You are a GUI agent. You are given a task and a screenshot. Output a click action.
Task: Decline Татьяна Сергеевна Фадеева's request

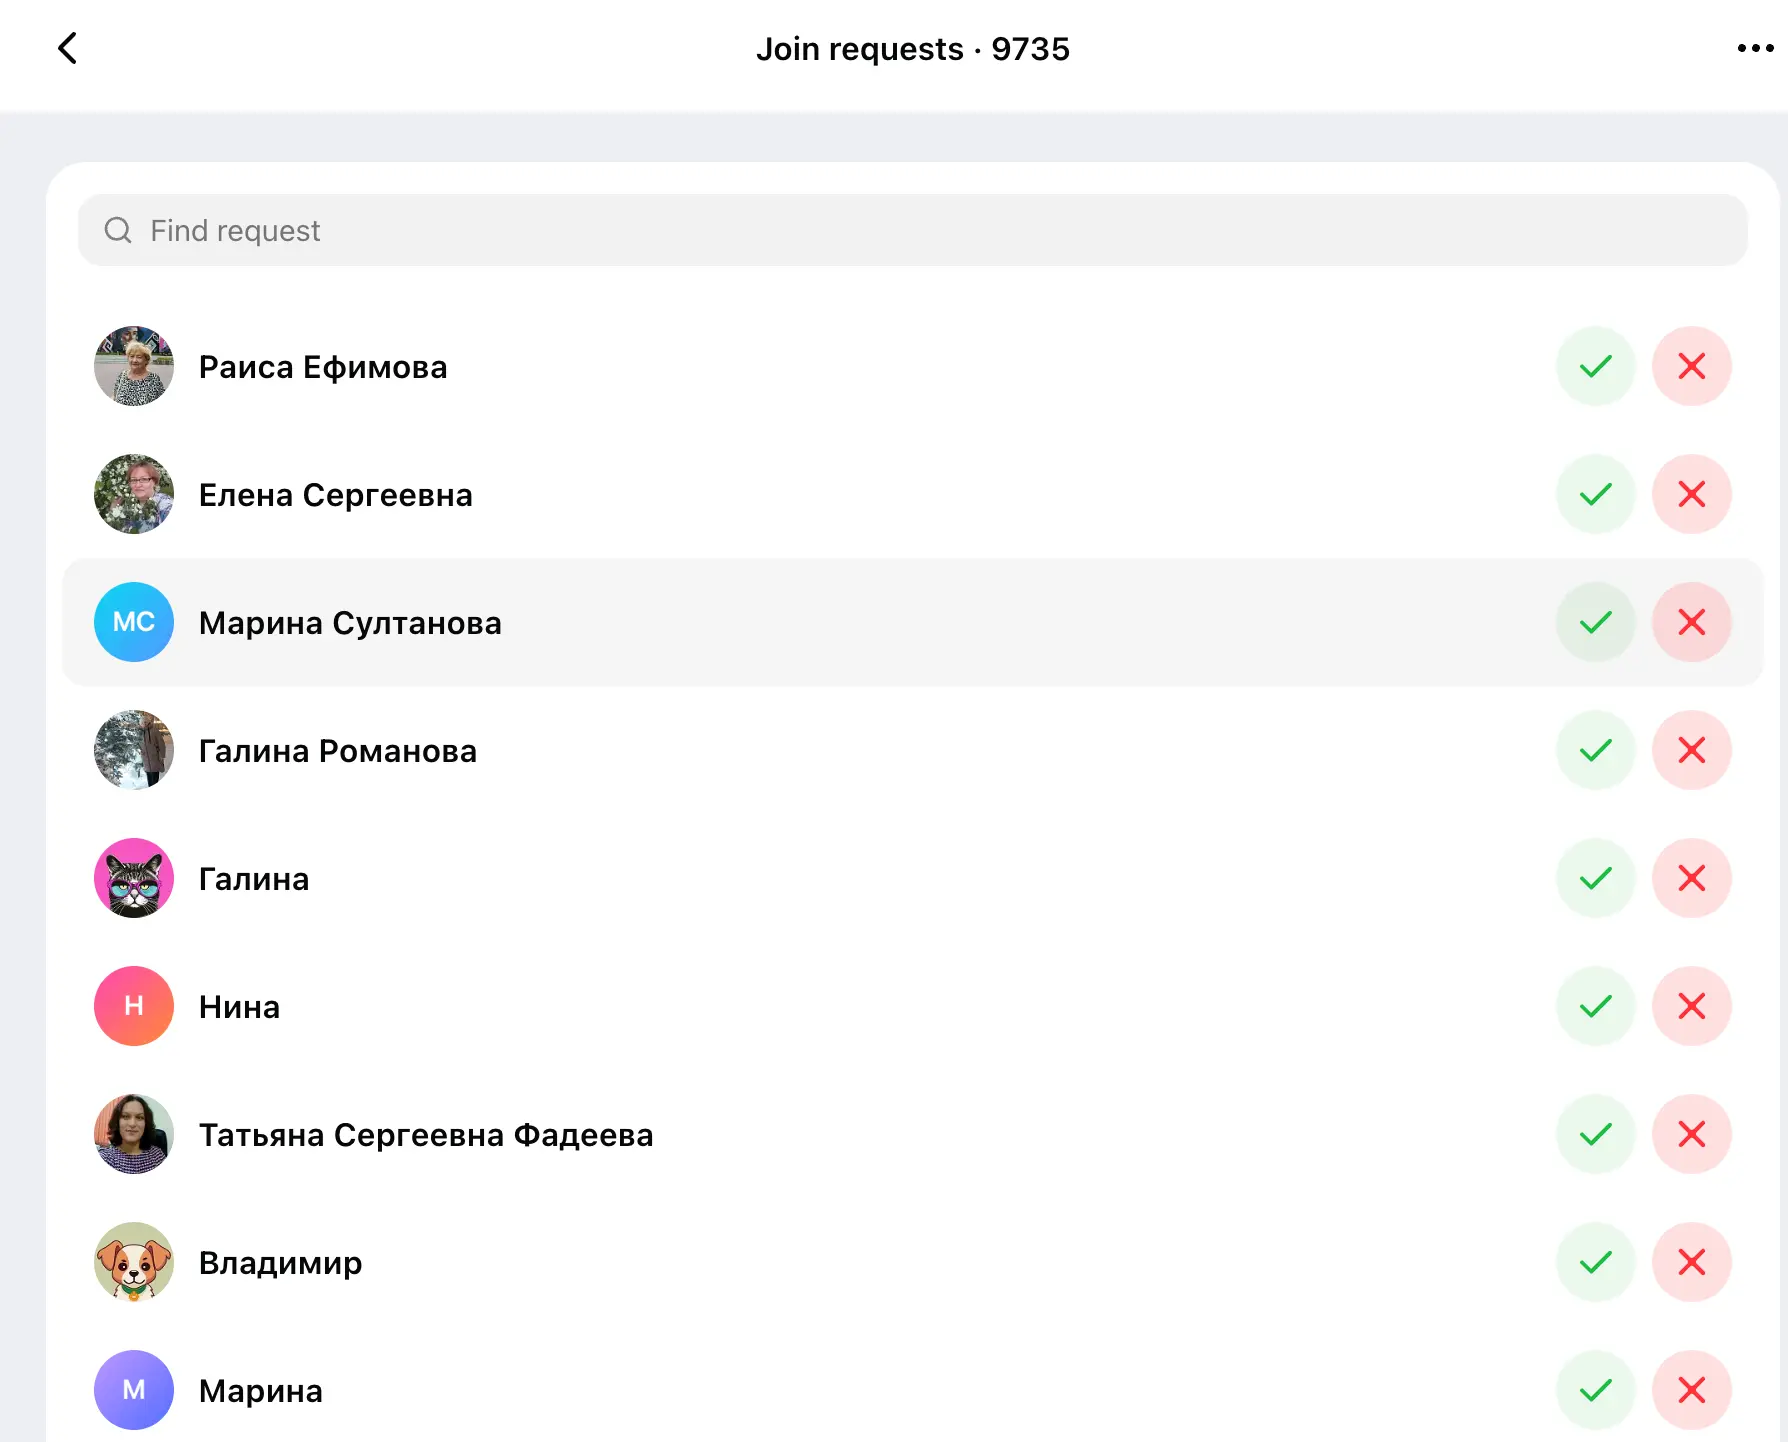click(1692, 1134)
